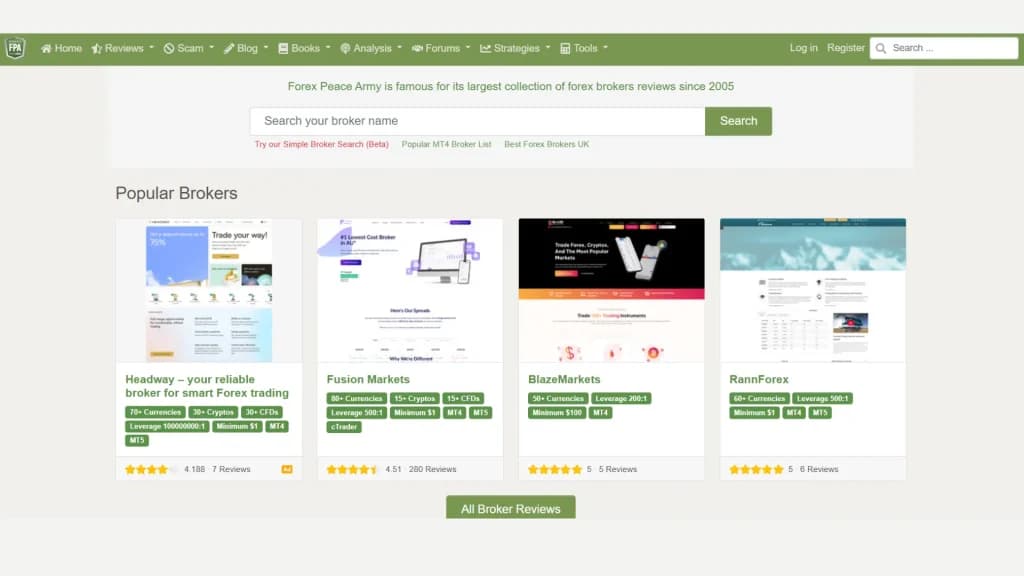Image resolution: width=1024 pixels, height=576 pixels.
Task: Click the star rating on Fusion Markets card
Action: [x=353, y=469]
